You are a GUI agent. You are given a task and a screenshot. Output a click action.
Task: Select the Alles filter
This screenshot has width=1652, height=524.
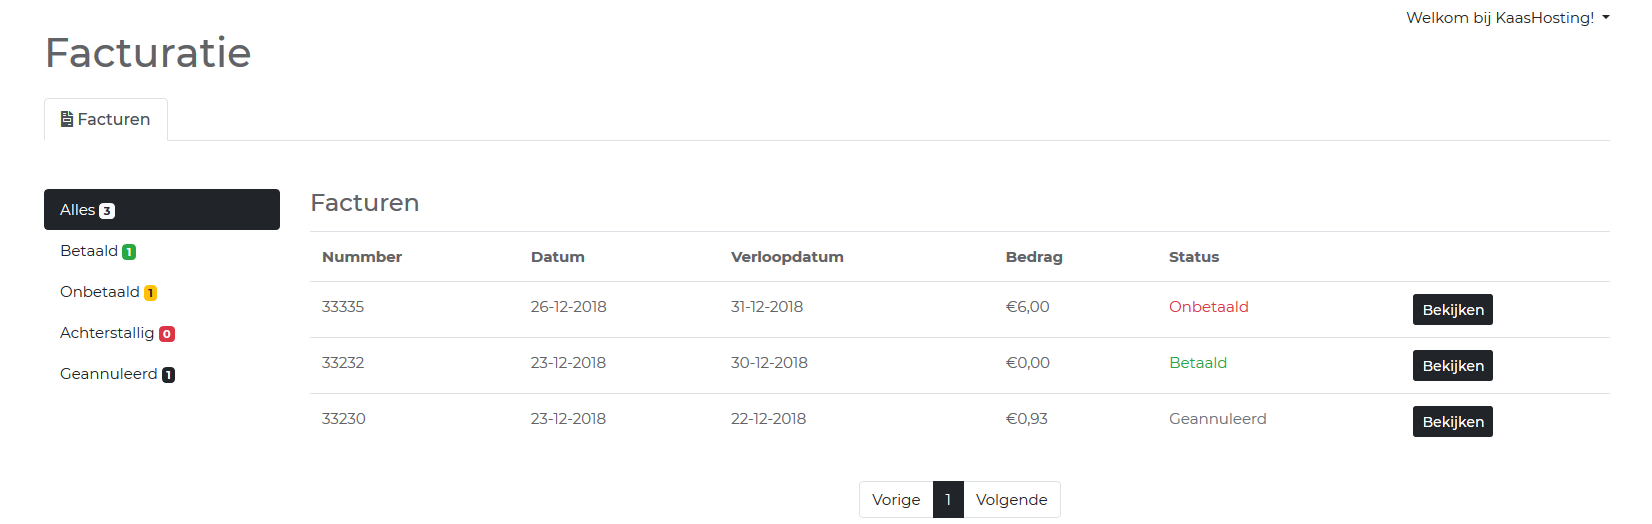point(161,210)
